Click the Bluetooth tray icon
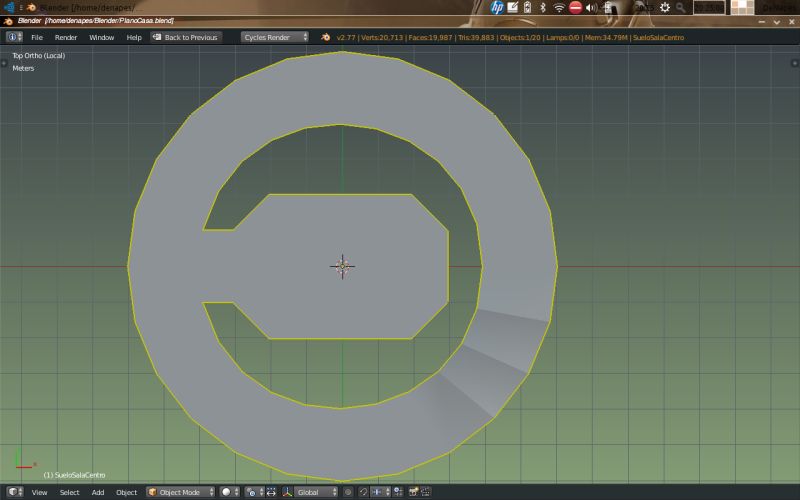 point(543,7)
